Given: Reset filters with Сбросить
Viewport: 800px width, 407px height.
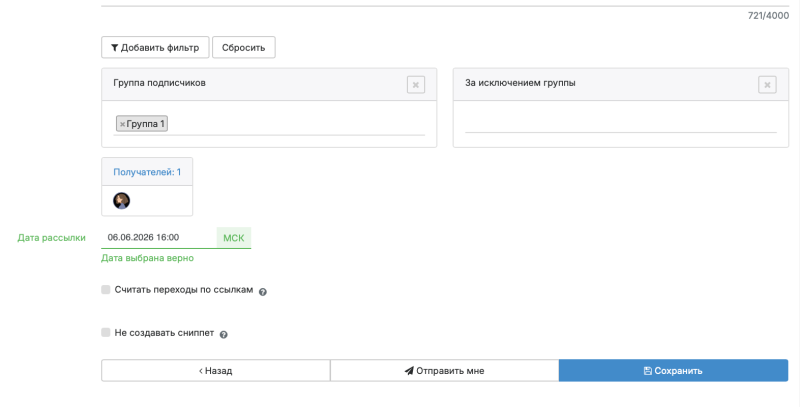Looking at the screenshot, I should (243, 47).
